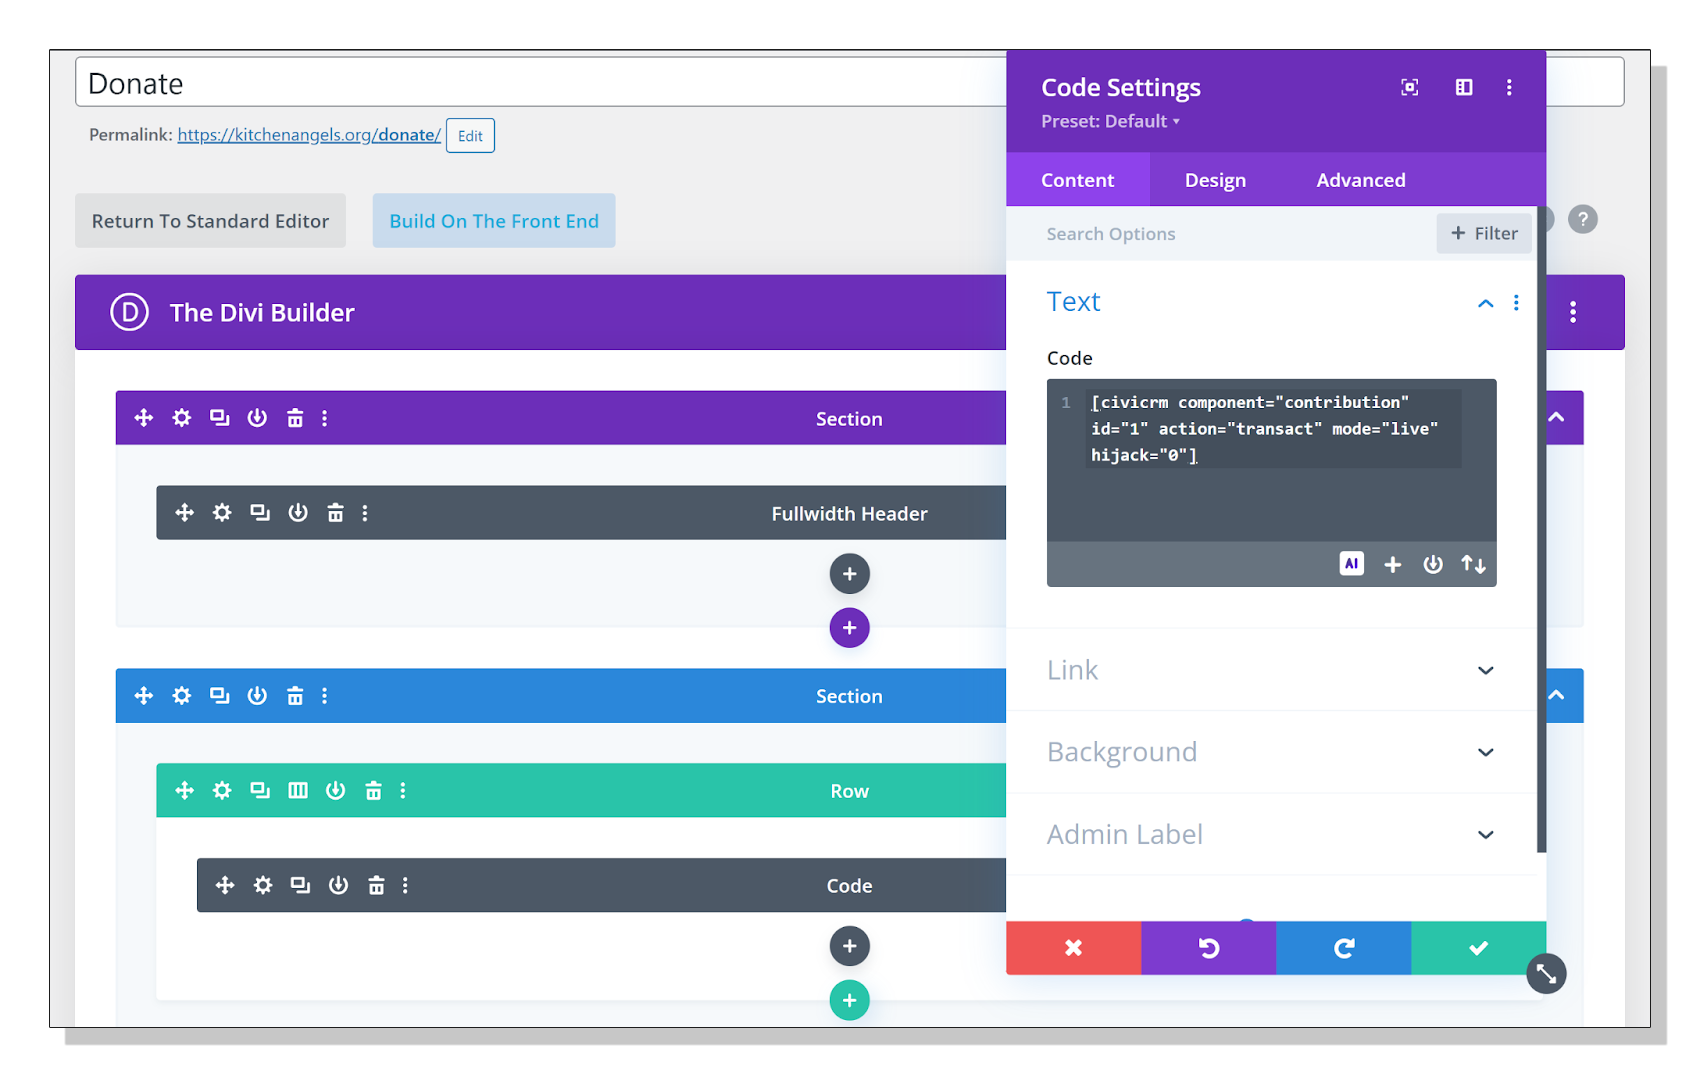Viewport: 1700px width, 1077px height.
Task: Open Section settings via the gear icon
Action: 181,418
